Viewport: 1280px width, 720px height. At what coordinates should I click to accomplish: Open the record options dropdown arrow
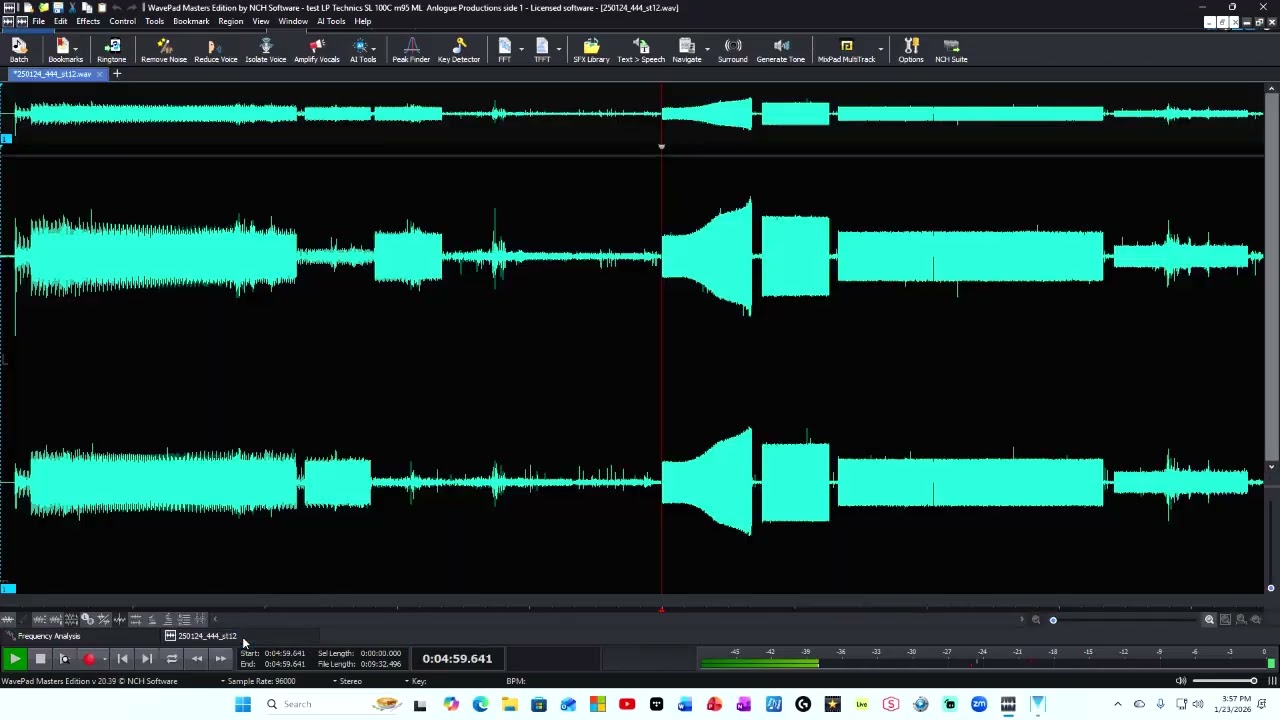(104, 659)
